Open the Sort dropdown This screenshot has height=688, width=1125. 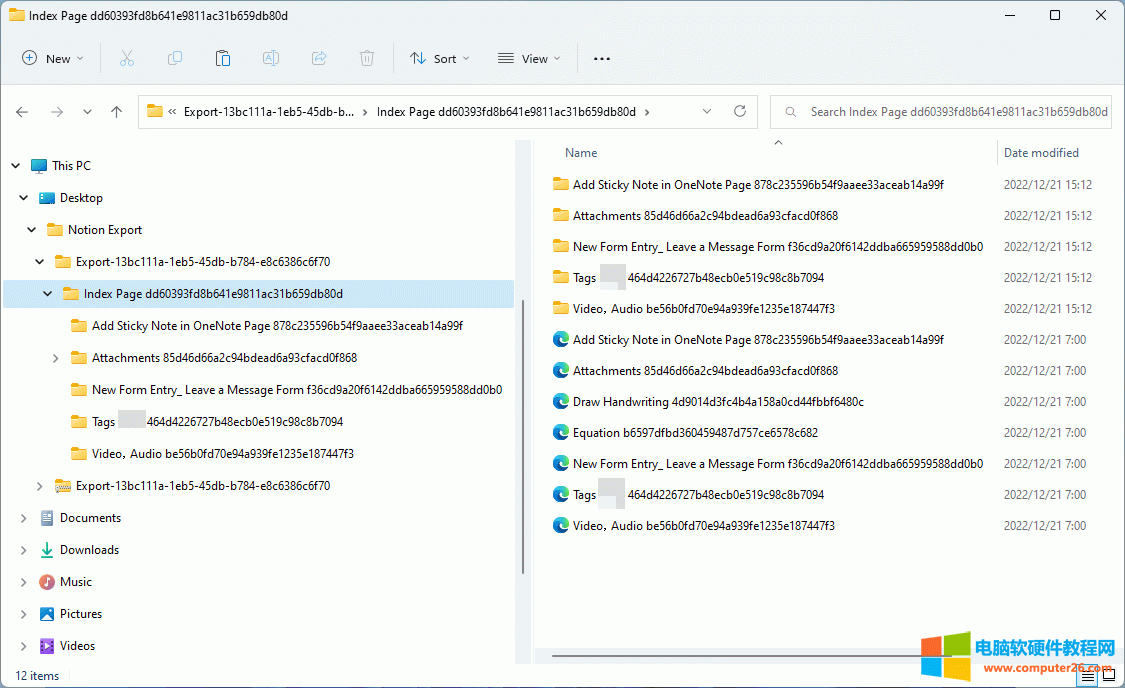tap(440, 58)
